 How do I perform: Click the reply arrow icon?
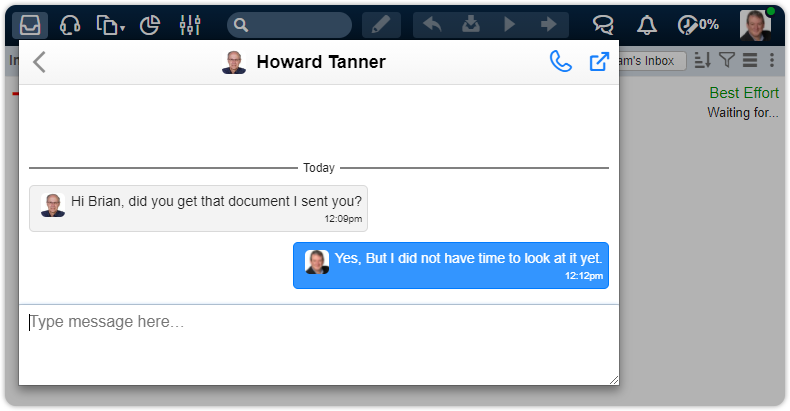click(x=432, y=24)
